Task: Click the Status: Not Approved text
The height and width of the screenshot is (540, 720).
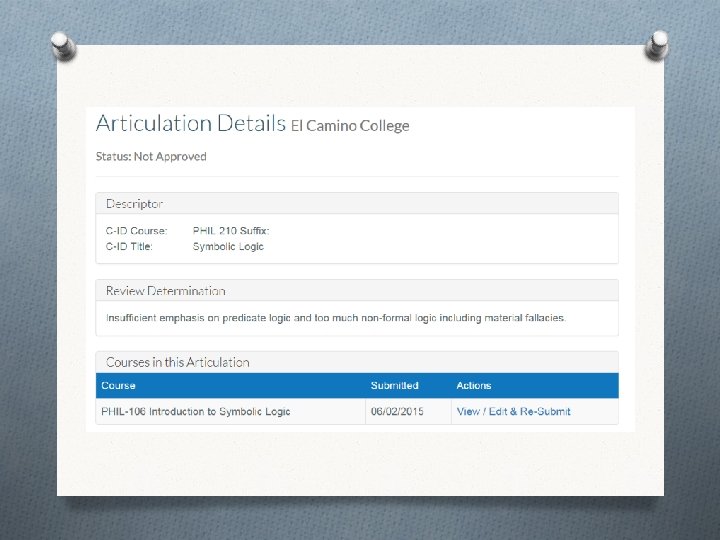Action: 151,157
